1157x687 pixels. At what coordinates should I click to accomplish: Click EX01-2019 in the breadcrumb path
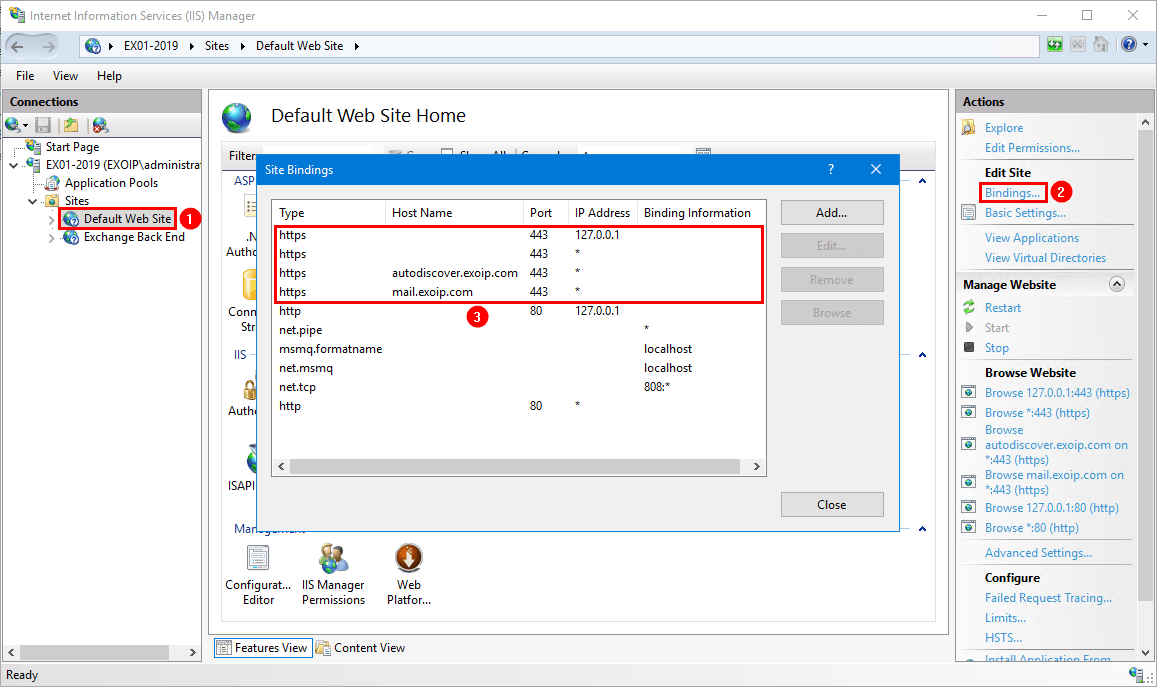(151, 46)
